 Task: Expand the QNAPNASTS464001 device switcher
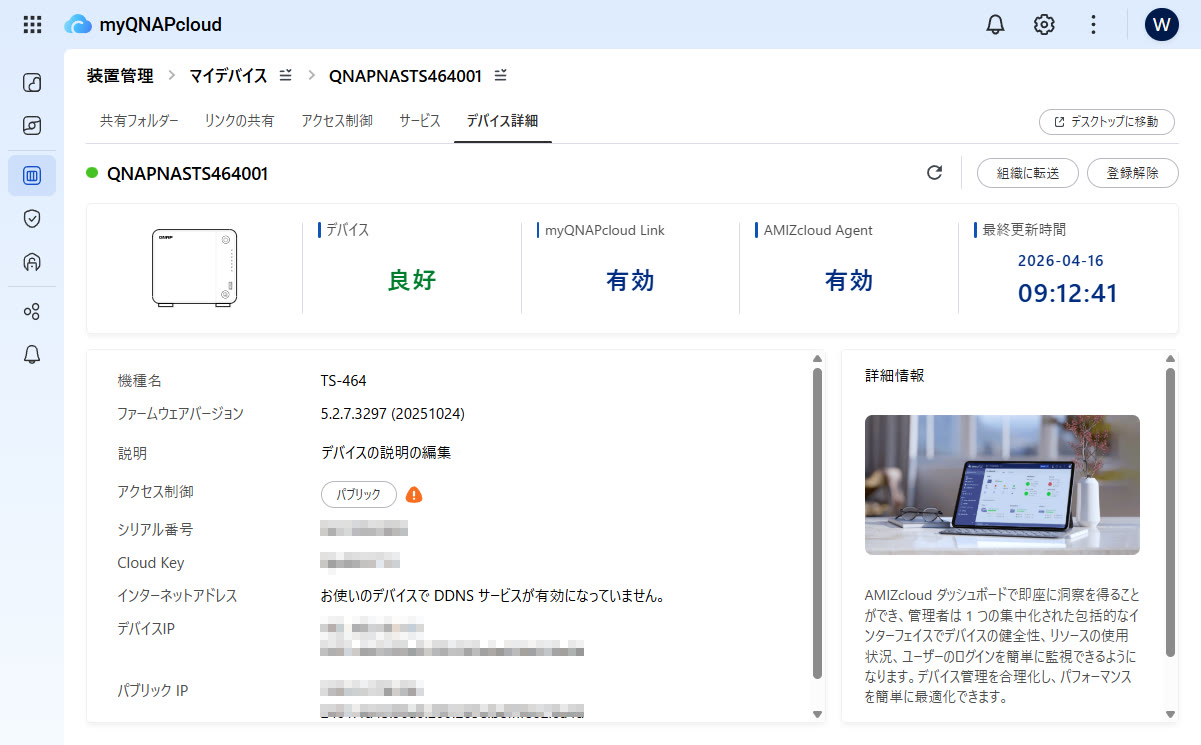tap(501, 76)
